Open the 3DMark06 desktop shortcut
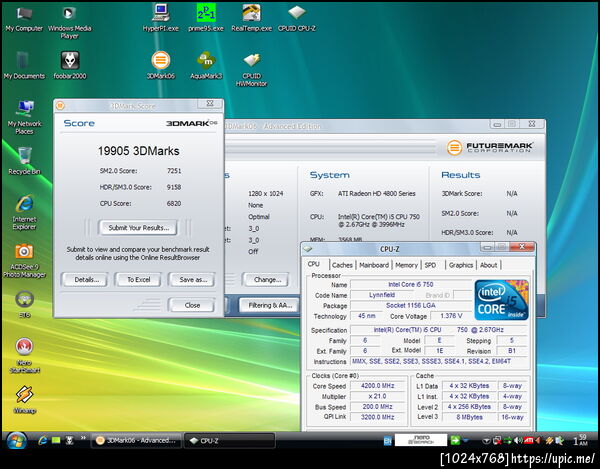The image size is (600, 469). point(160,62)
